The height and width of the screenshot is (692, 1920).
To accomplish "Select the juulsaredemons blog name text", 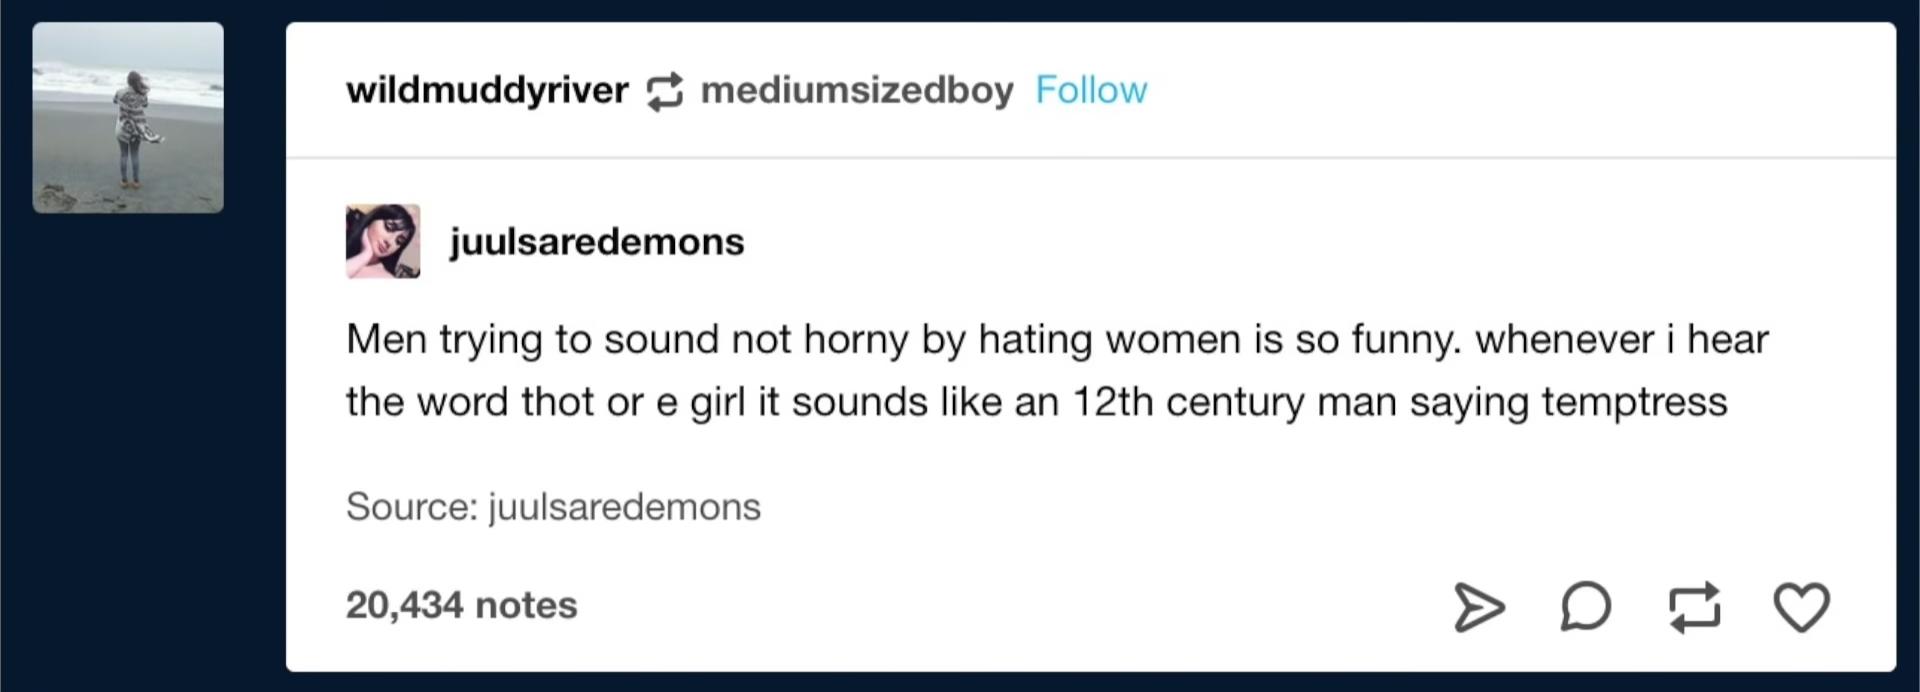I will click(597, 241).
